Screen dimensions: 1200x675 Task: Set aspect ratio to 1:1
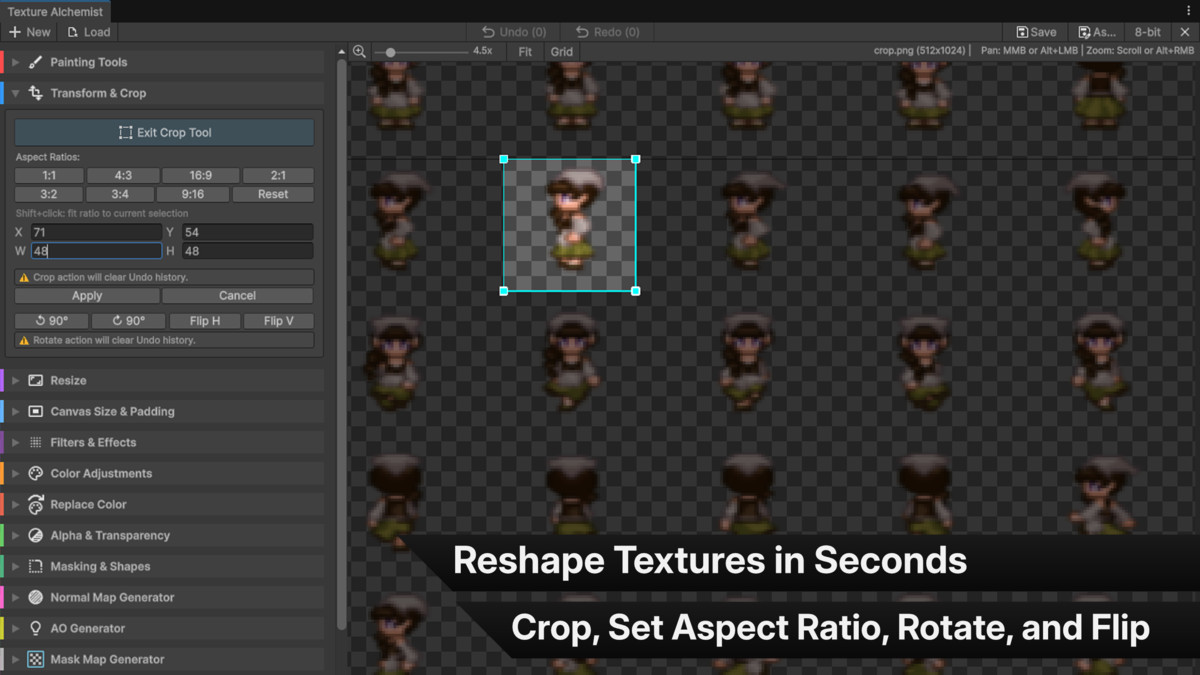click(x=49, y=175)
